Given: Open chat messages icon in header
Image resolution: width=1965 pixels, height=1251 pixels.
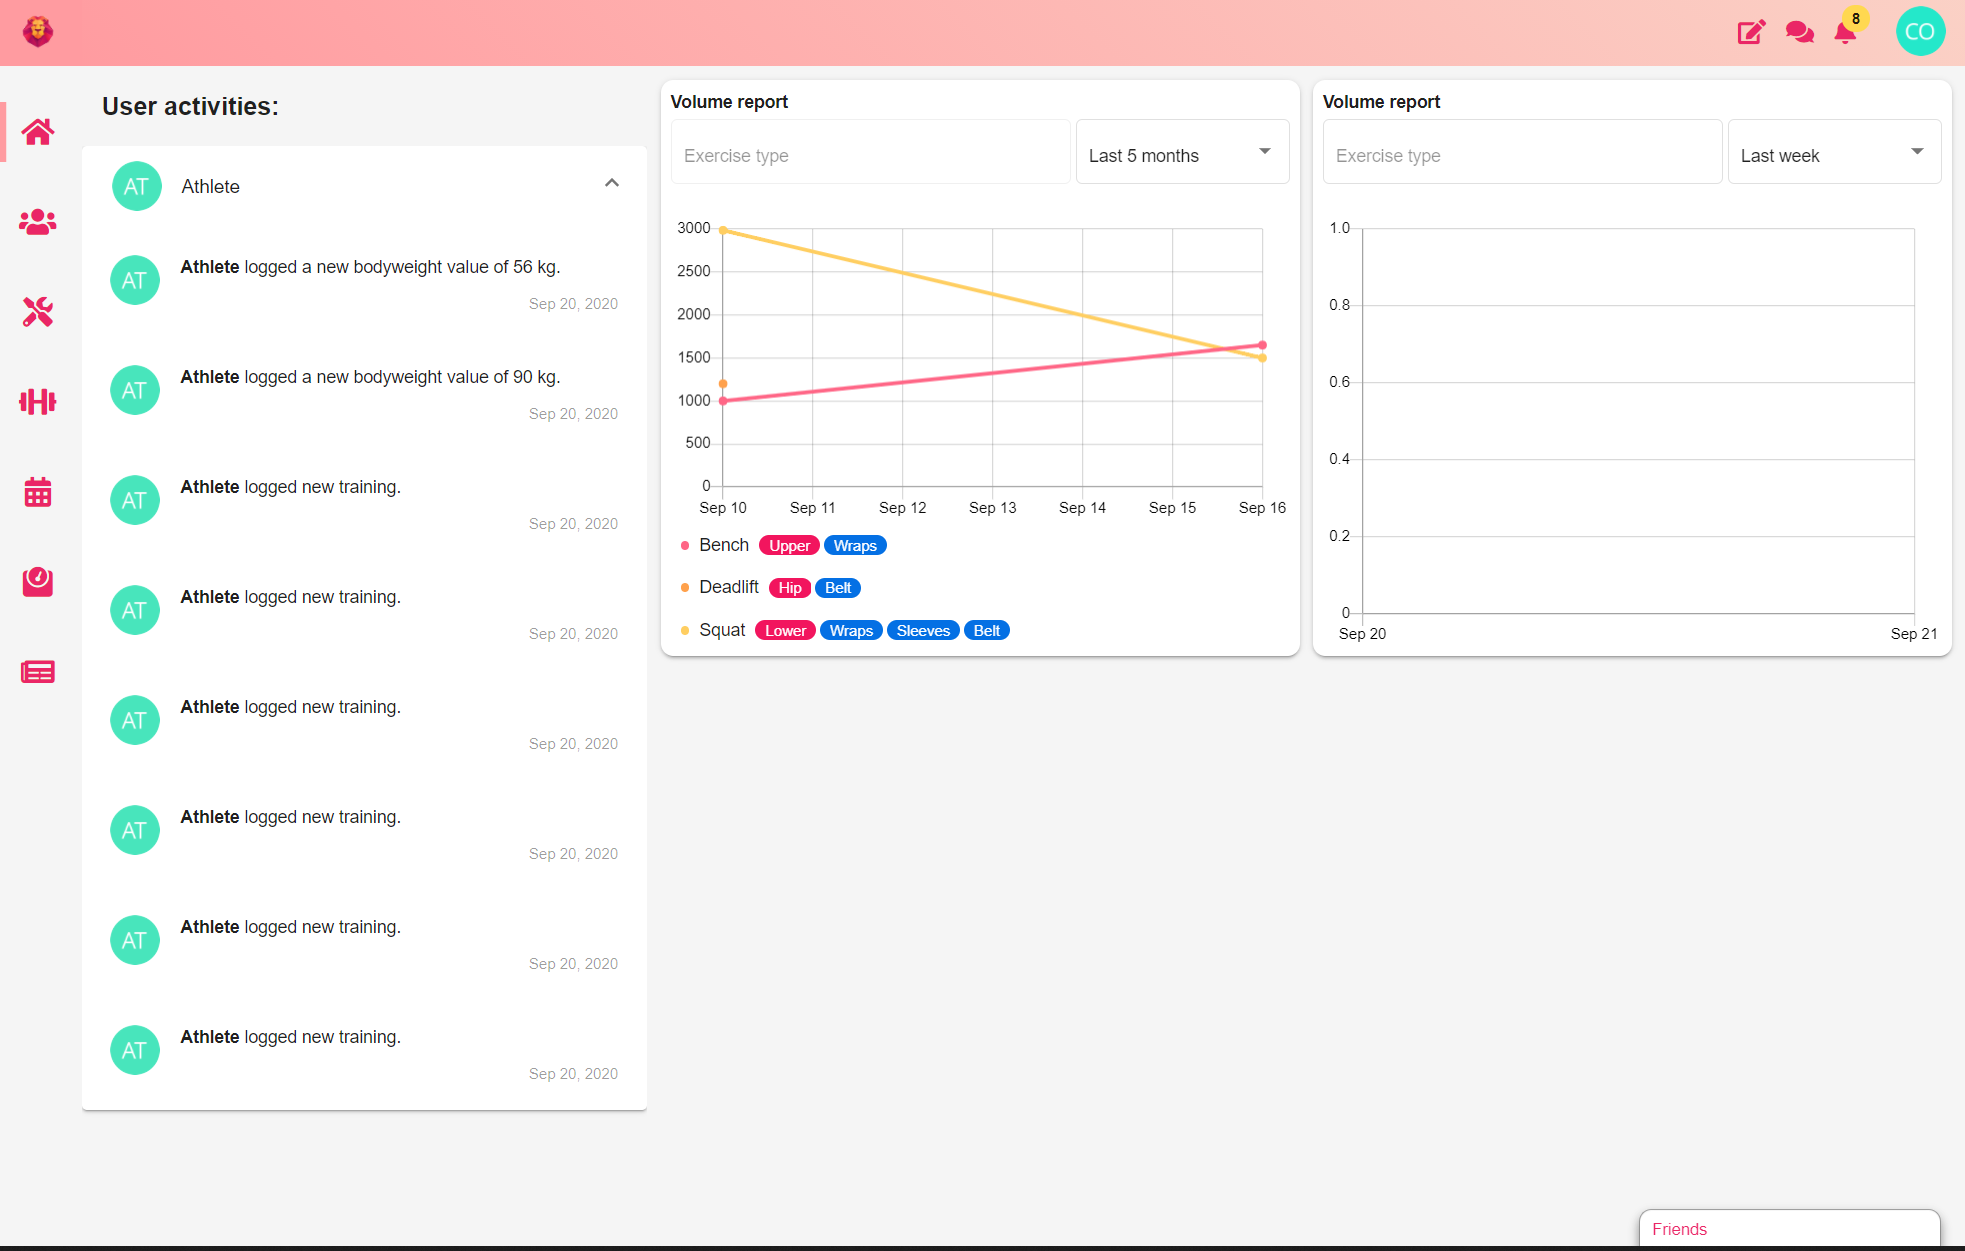Looking at the screenshot, I should click(1799, 32).
